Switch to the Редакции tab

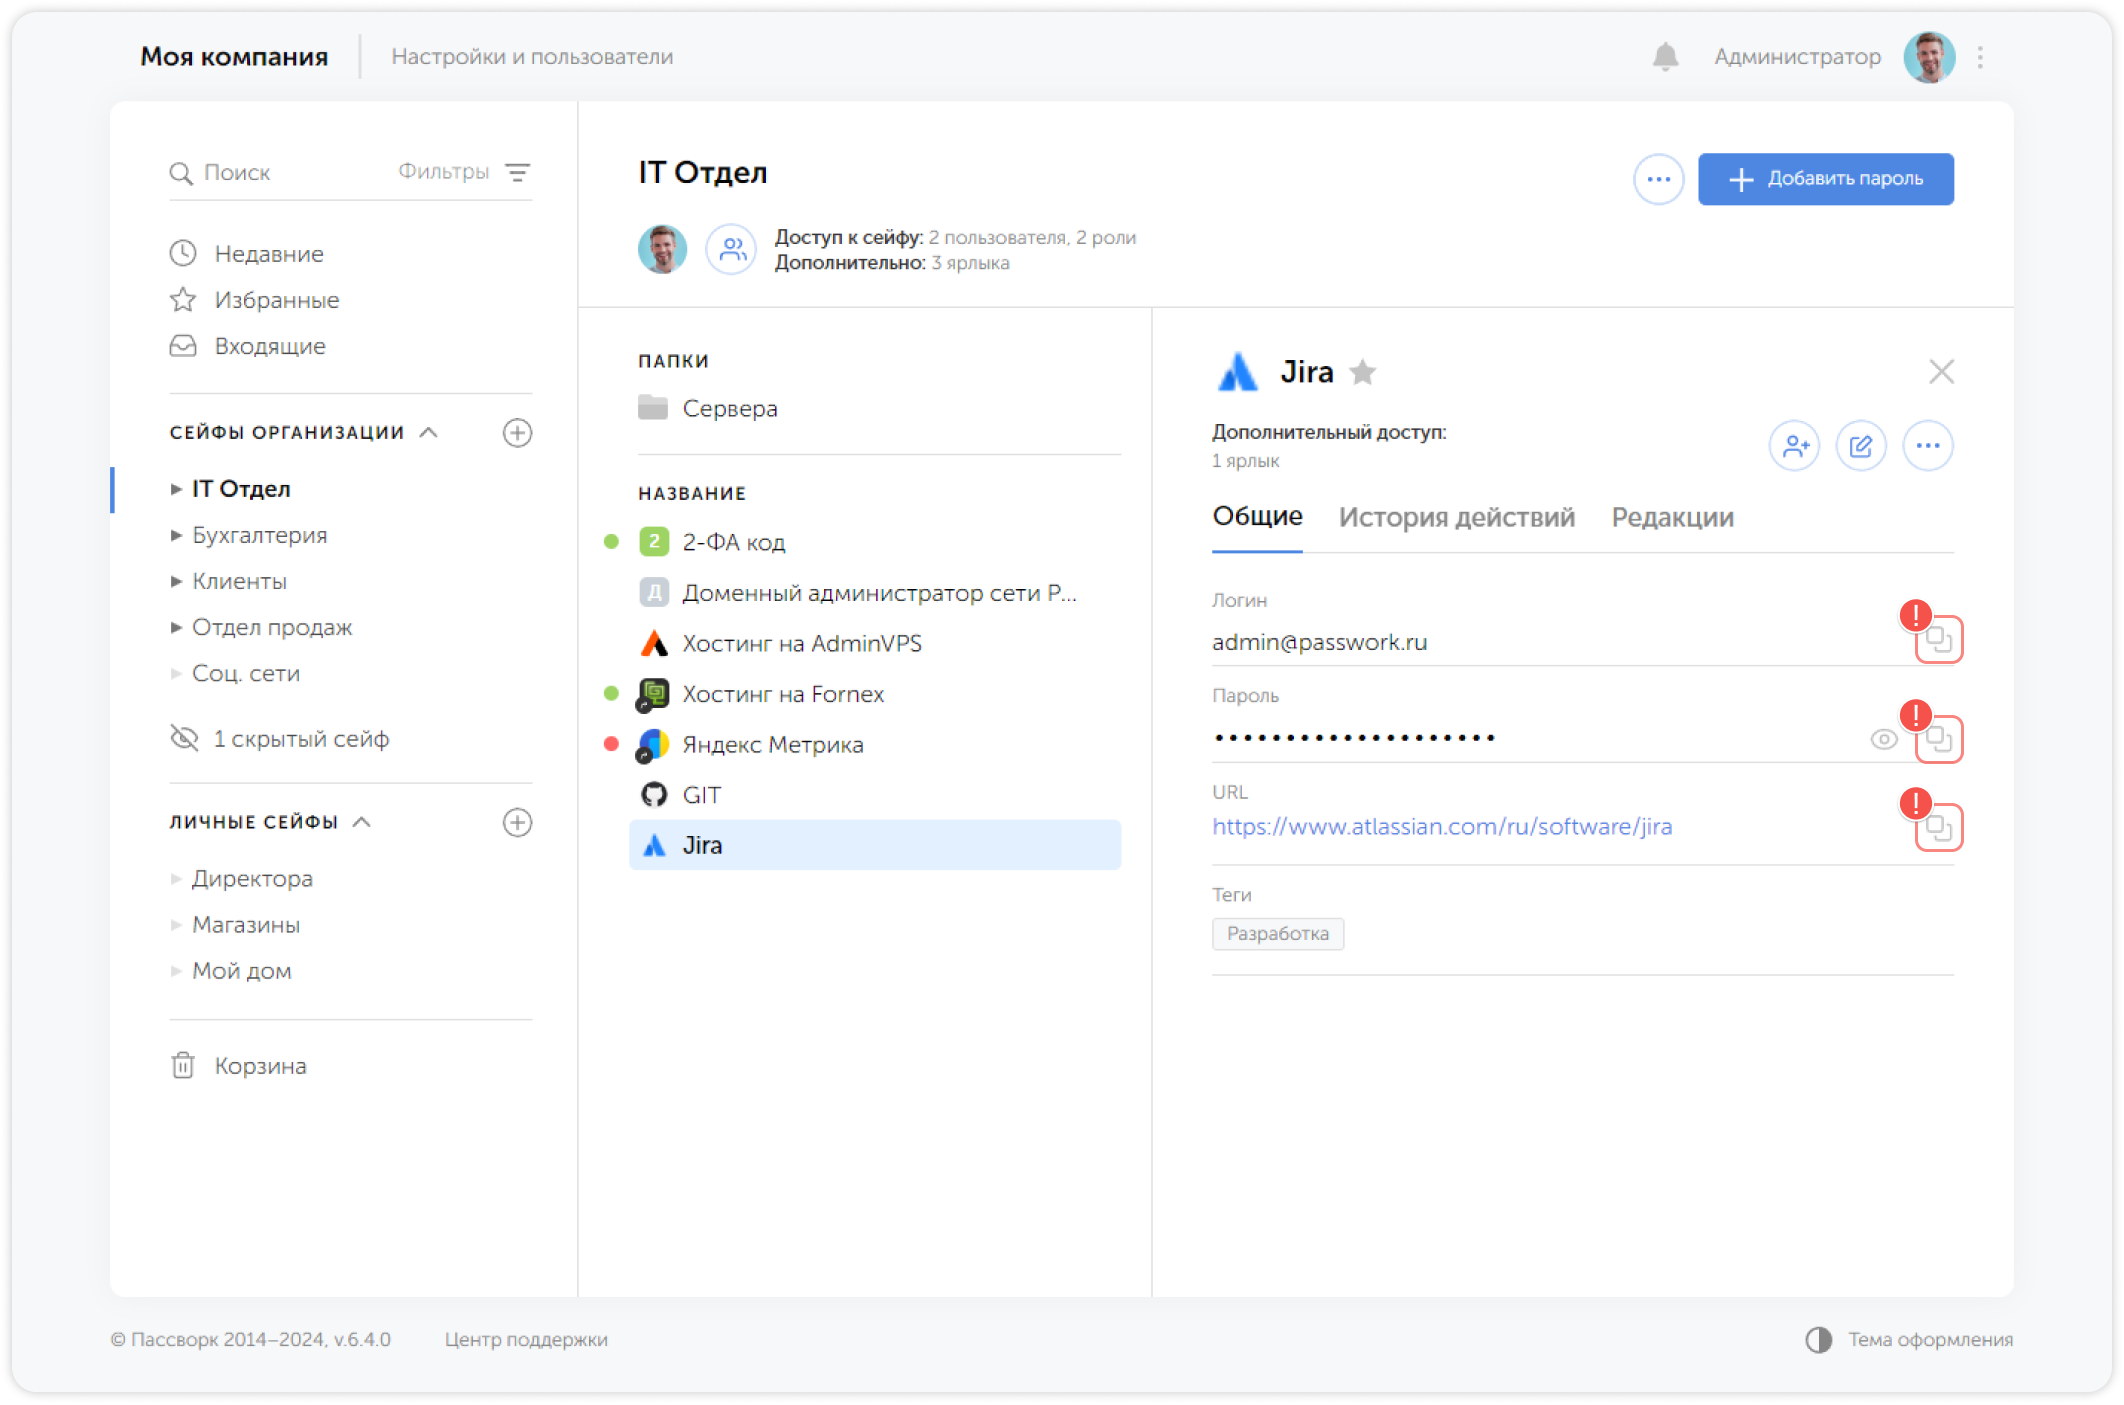(1672, 518)
